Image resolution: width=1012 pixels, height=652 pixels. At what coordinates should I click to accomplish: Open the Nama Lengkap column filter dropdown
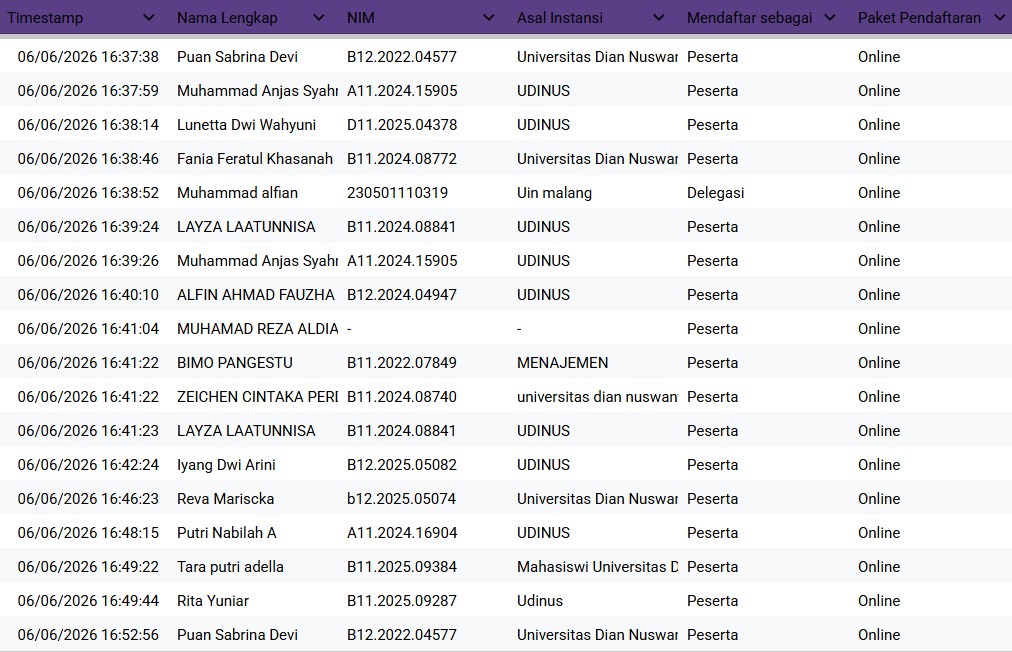click(319, 17)
